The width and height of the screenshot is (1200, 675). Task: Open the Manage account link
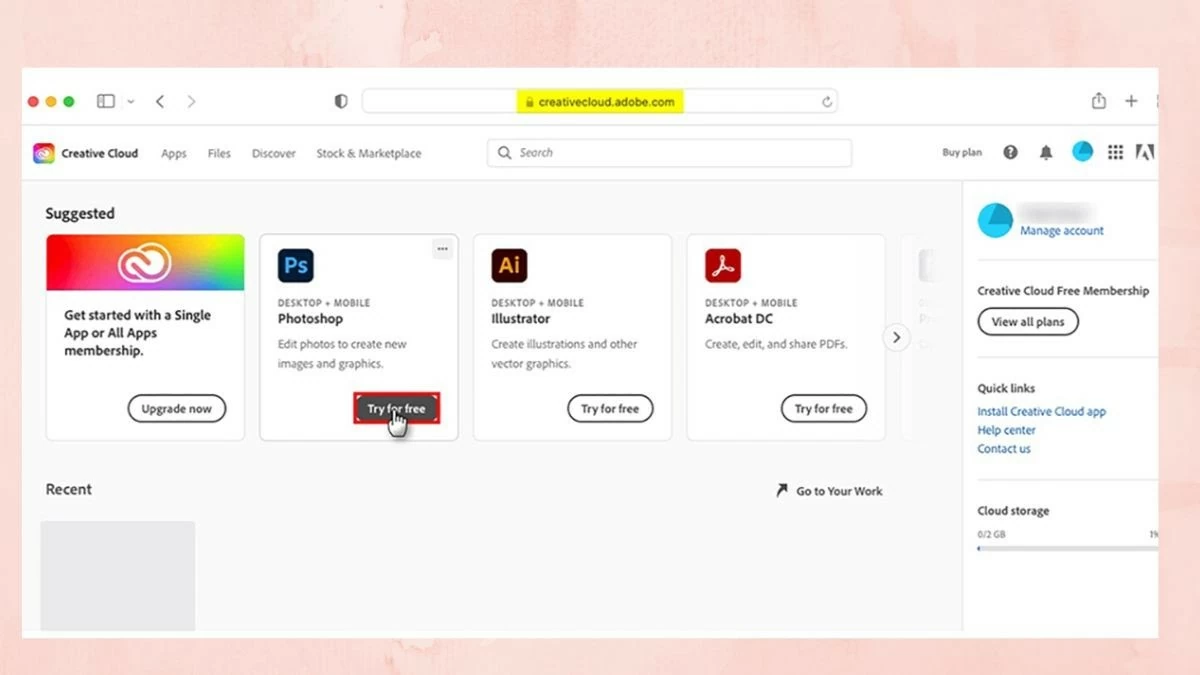pos(1061,231)
